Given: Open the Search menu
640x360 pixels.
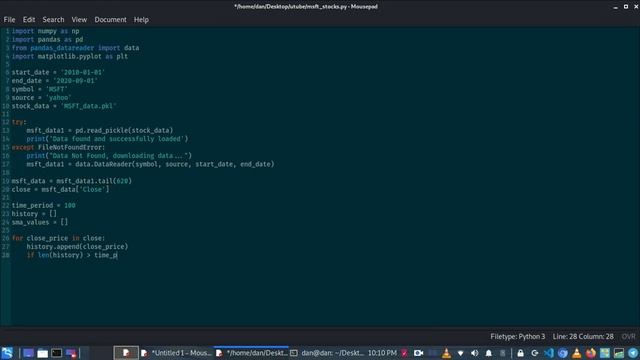Looking at the screenshot, I should tap(53, 20).
